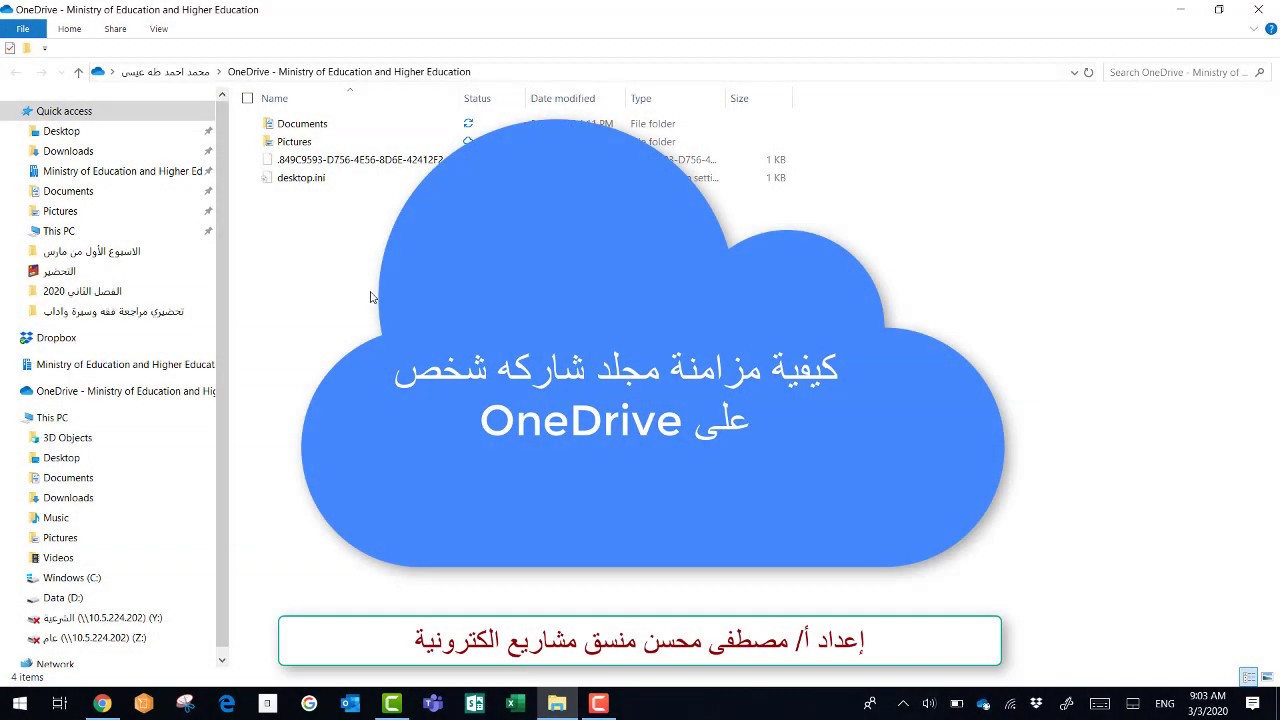1280x720 pixels.
Task: Select the desktop.ini file
Action: (301, 178)
